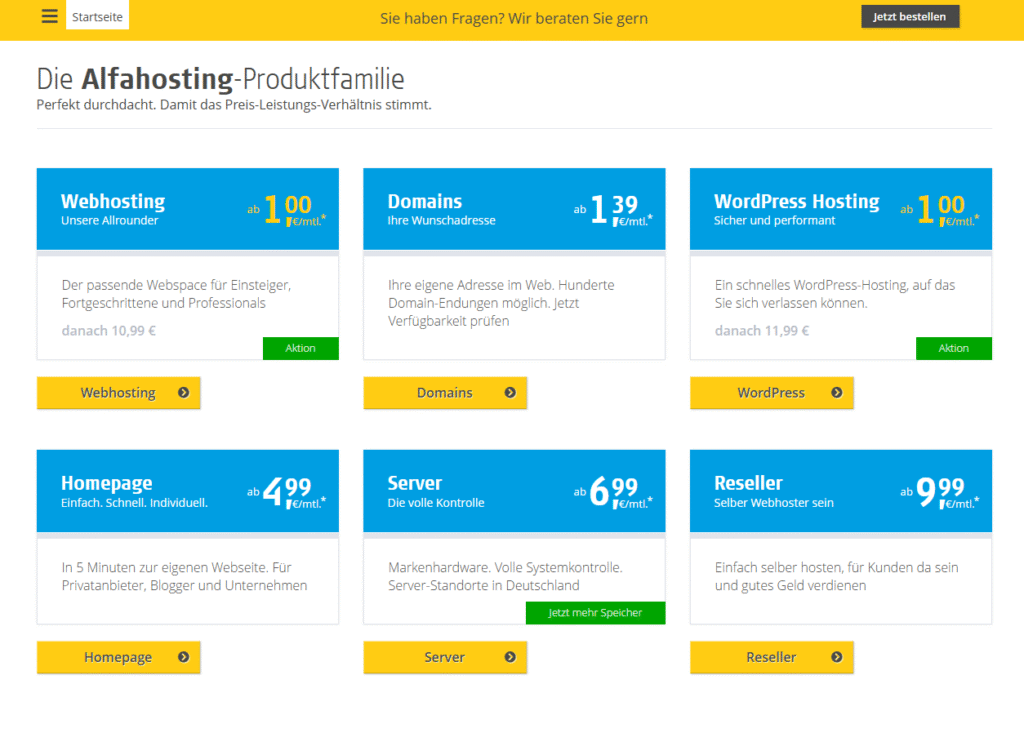Click 'Die Alfahosting-Produktfamilie' heading
Screen dimensions: 1024x742
220,79
